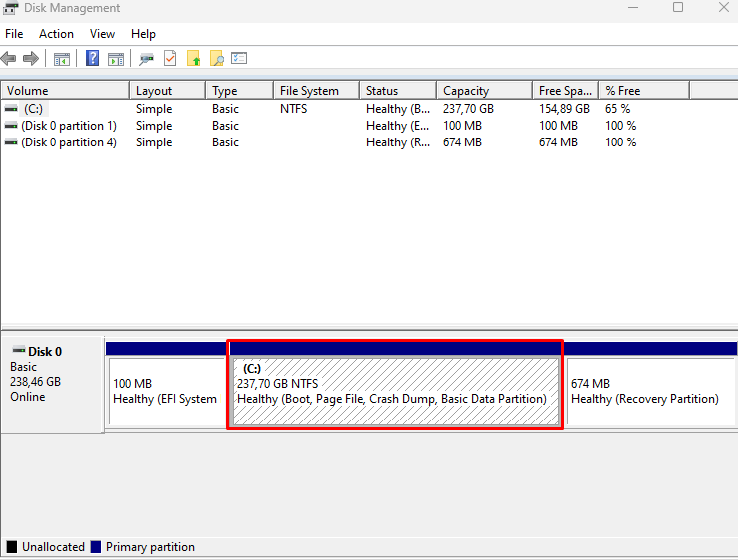Maximize the Disk Management window

[678, 7]
